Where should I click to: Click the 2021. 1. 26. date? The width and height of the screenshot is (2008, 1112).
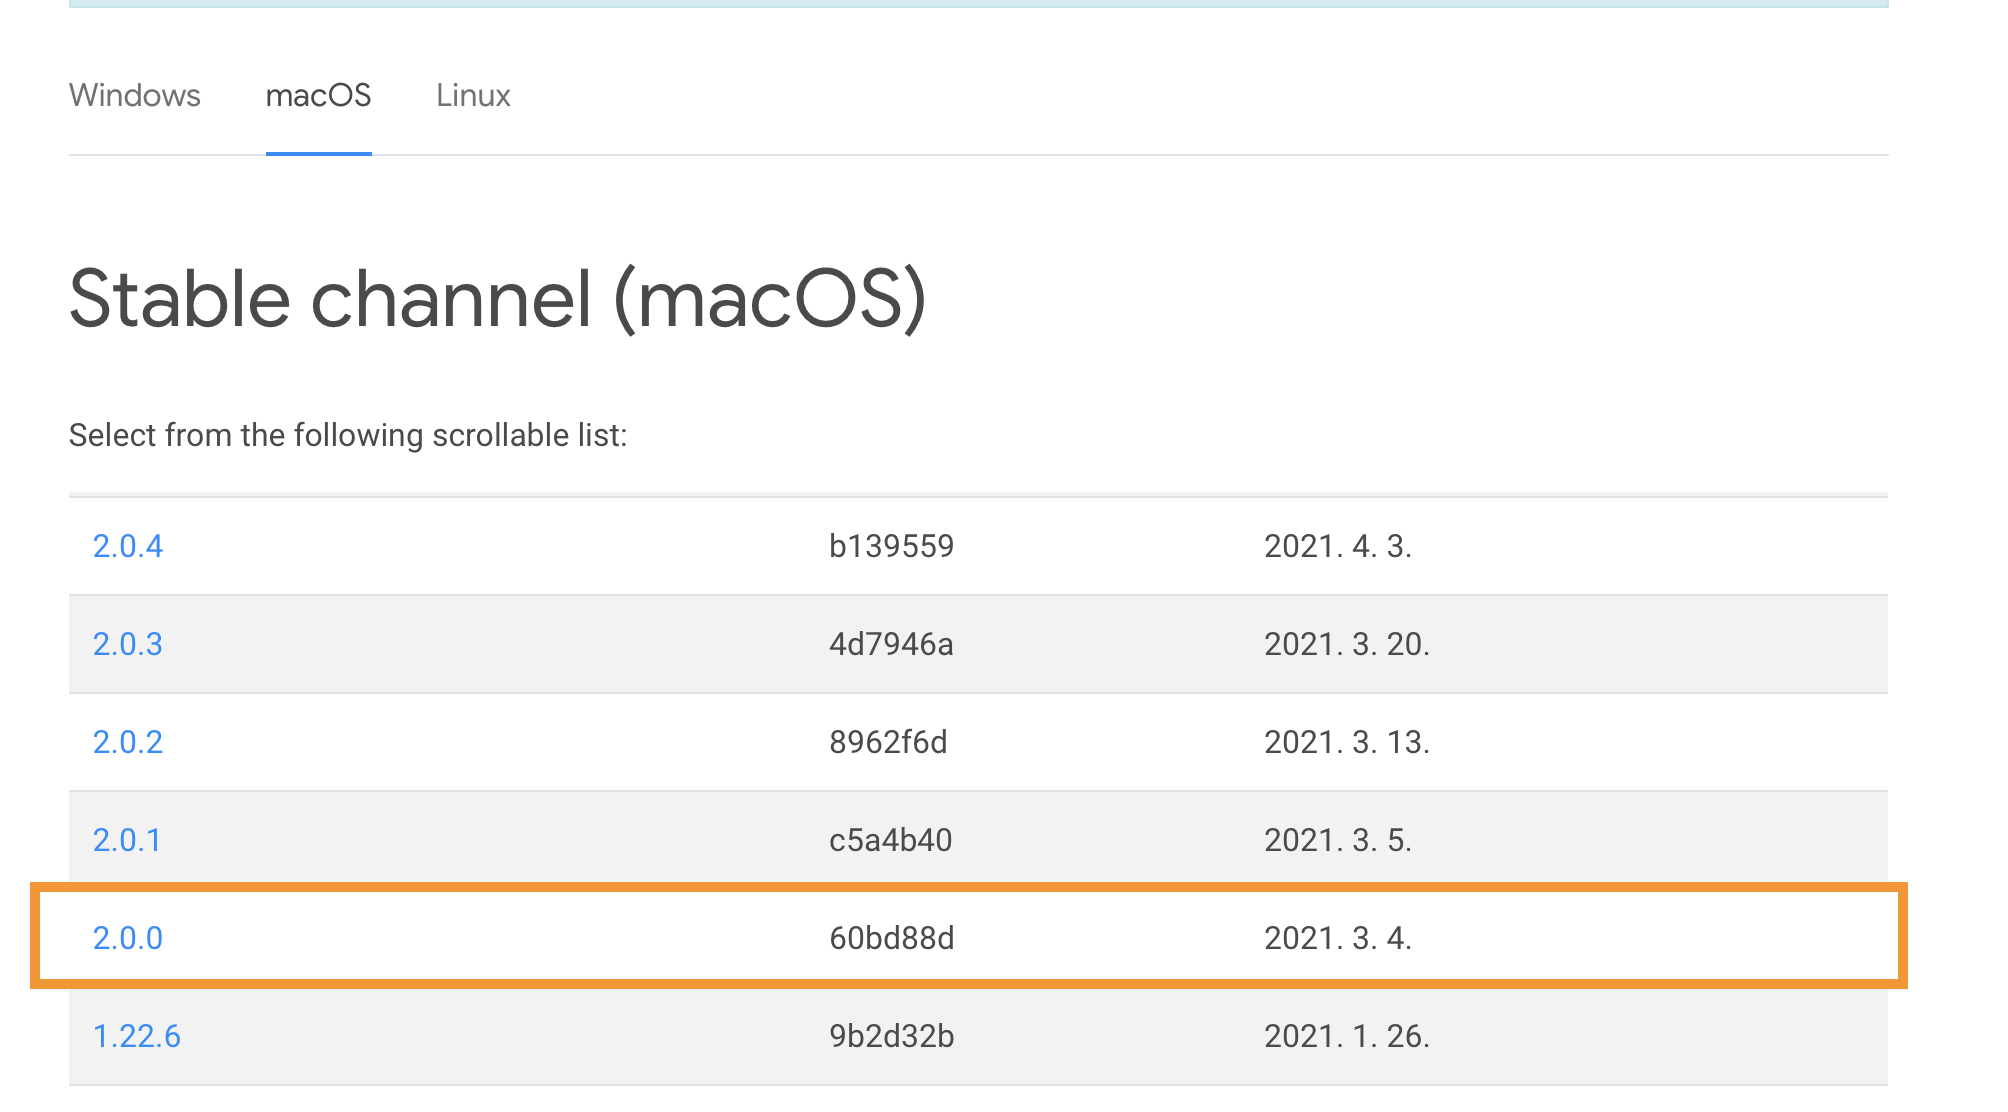[1347, 1036]
